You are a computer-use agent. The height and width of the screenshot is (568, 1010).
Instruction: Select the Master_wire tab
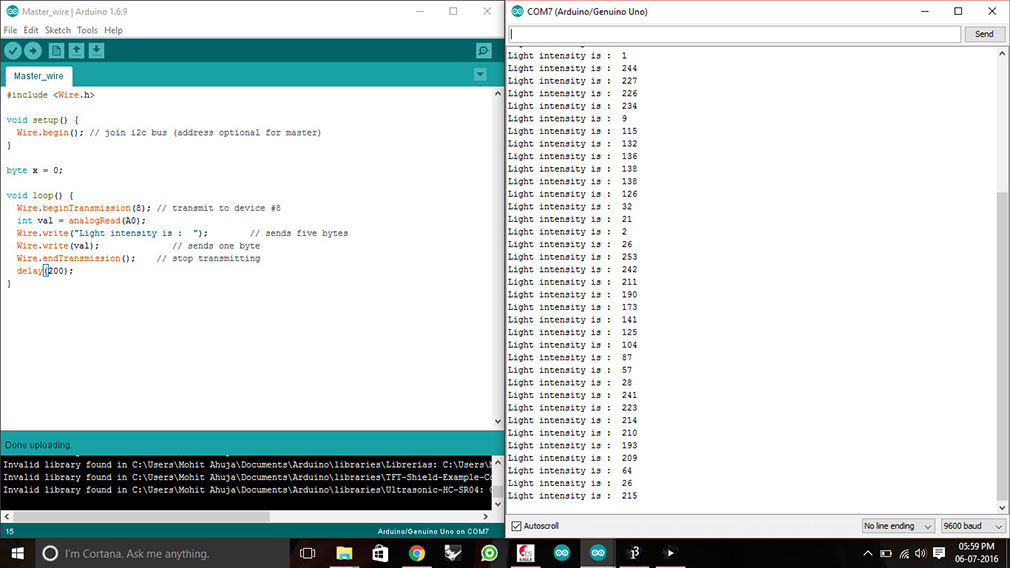coord(39,76)
